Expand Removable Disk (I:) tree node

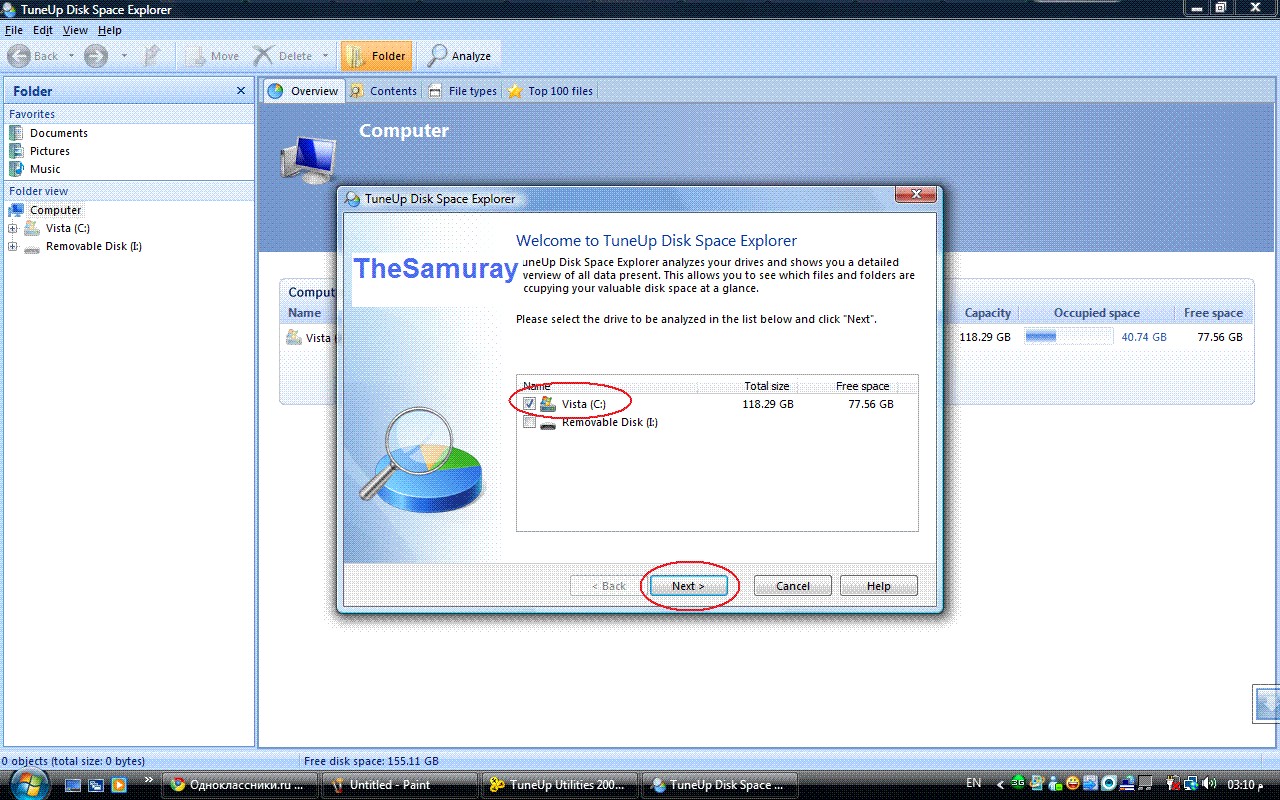13,246
